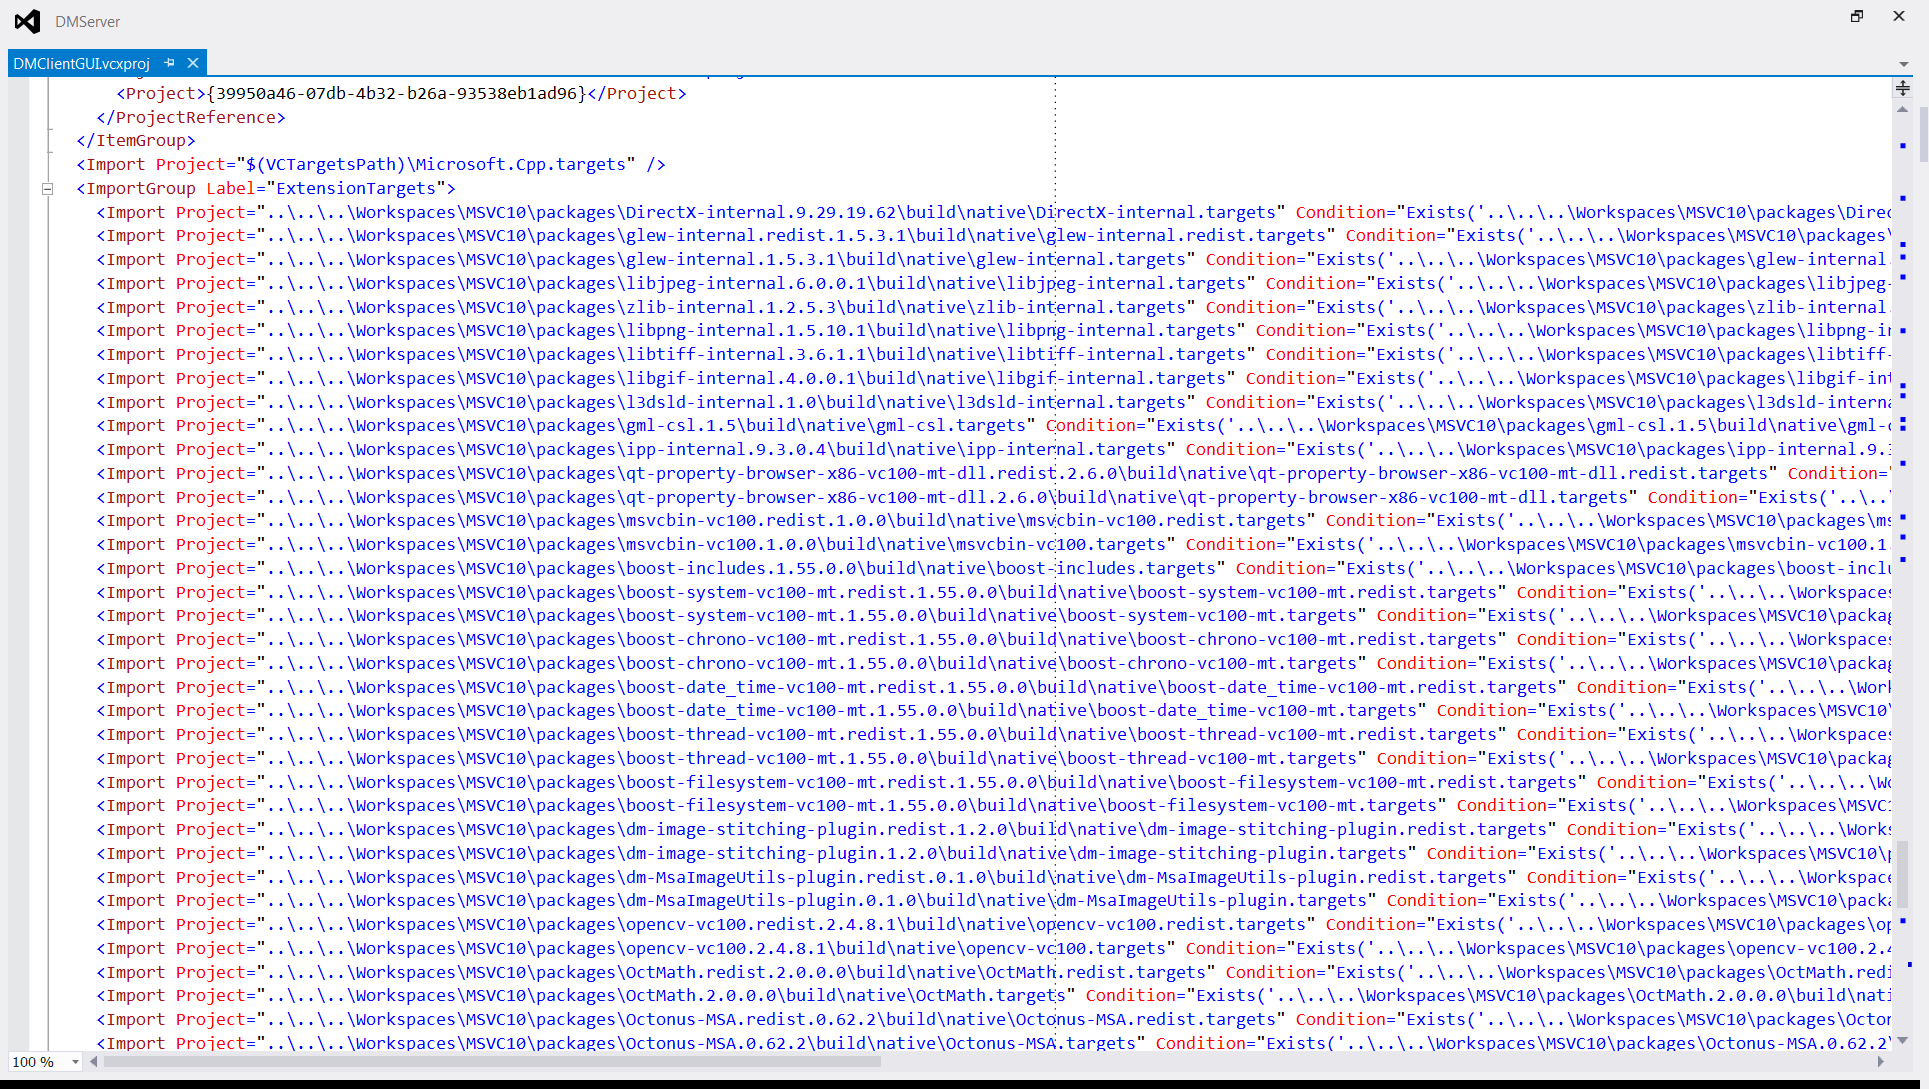Click the closing ProjectReference tag
This screenshot has height=1089, width=1929.
click(x=191, y=117)
